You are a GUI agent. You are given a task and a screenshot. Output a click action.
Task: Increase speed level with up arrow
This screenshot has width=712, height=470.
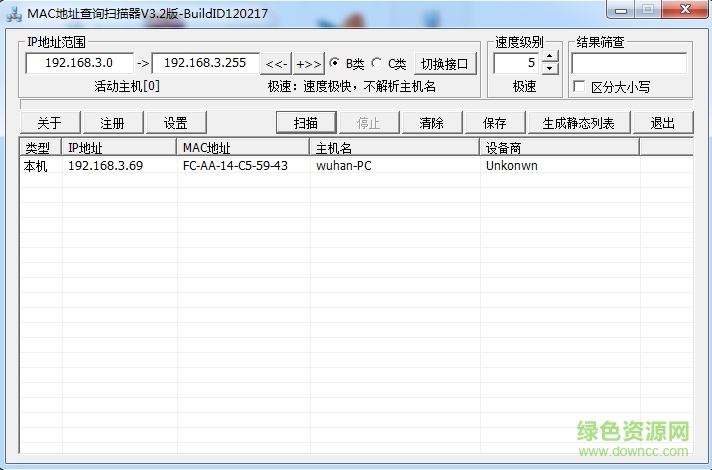[x=550, y=58]
